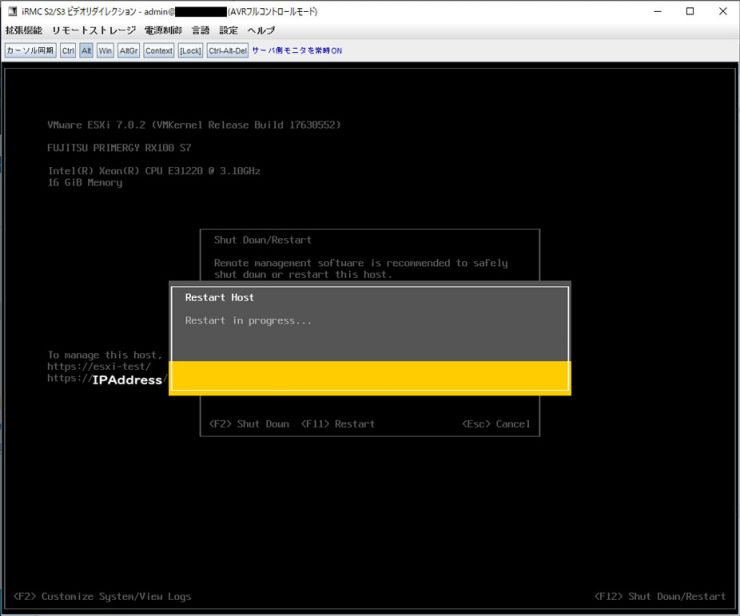
Task: Click the 'To manage this host' text
Action: [105, 355]
